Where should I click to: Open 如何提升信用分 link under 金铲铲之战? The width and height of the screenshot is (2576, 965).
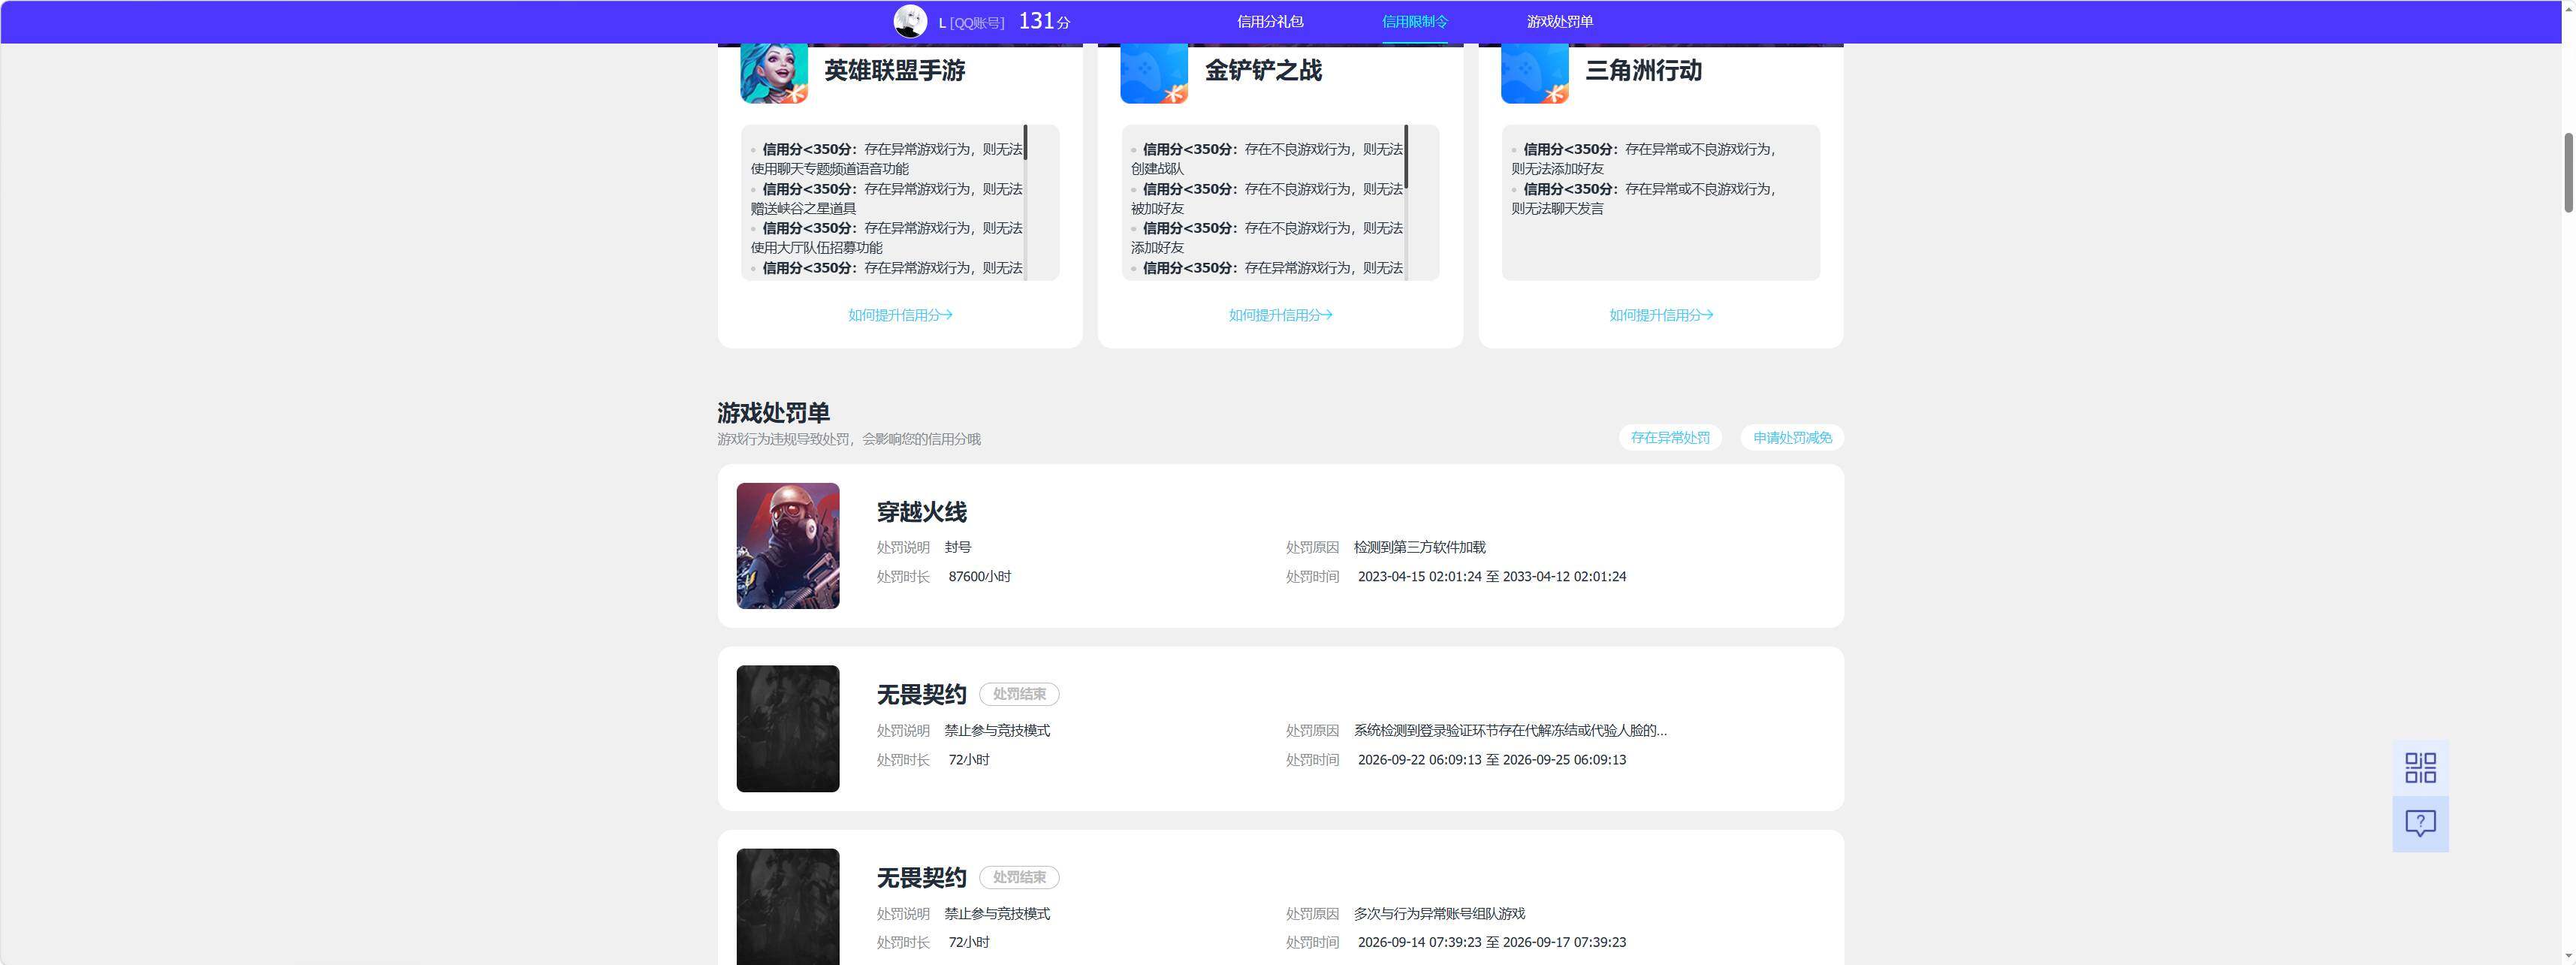point(1280,315)
